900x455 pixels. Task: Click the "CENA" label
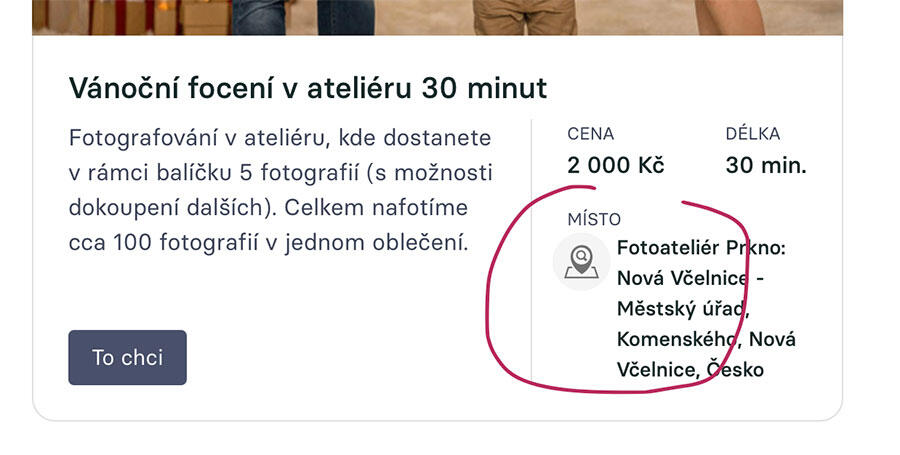[590, 134]
